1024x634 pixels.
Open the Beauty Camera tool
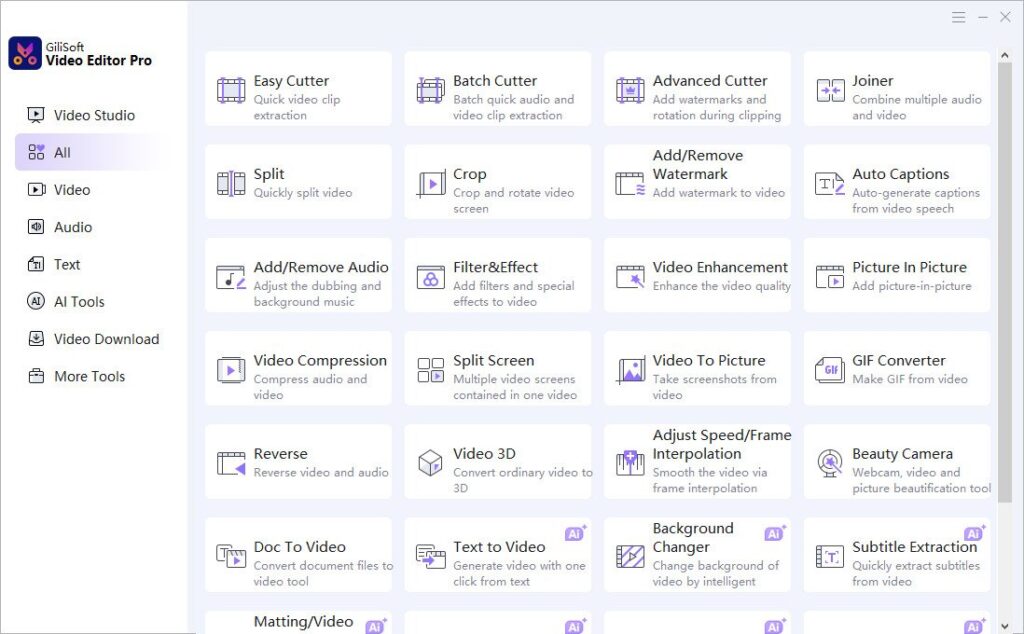pos(896,461)
